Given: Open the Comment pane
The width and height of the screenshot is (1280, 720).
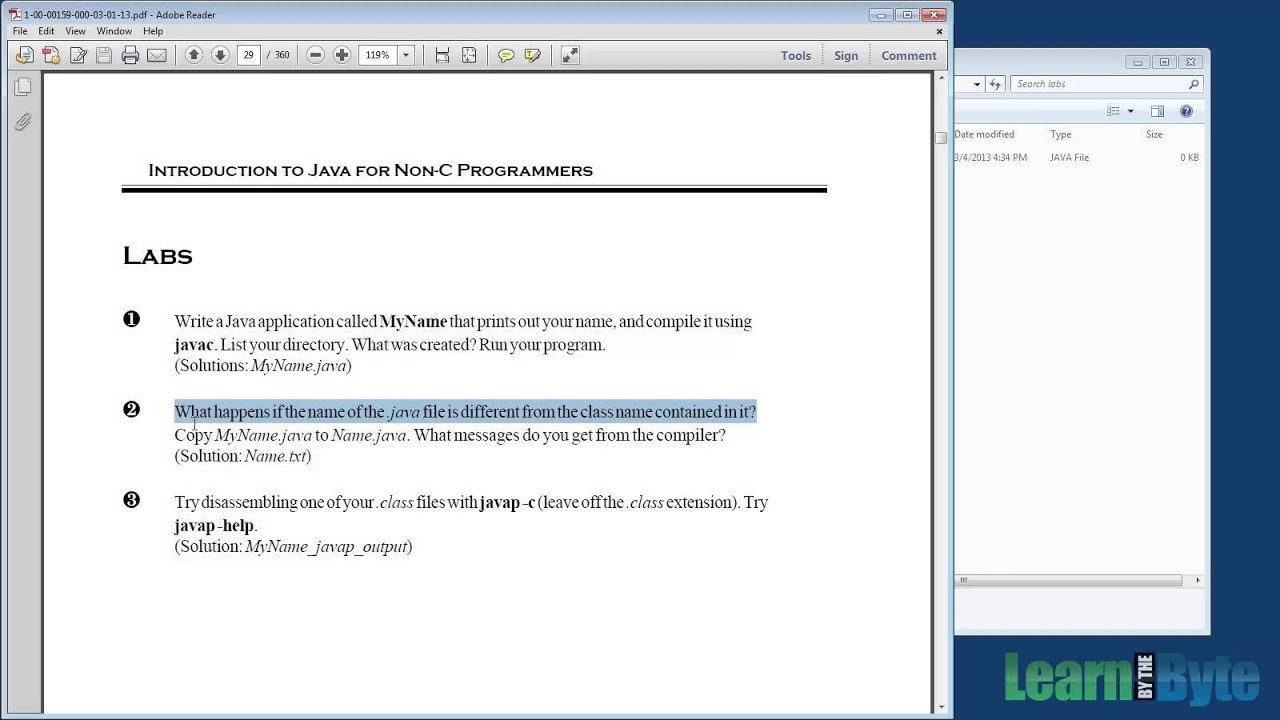Looking at the screenshot, I should 909,56.
